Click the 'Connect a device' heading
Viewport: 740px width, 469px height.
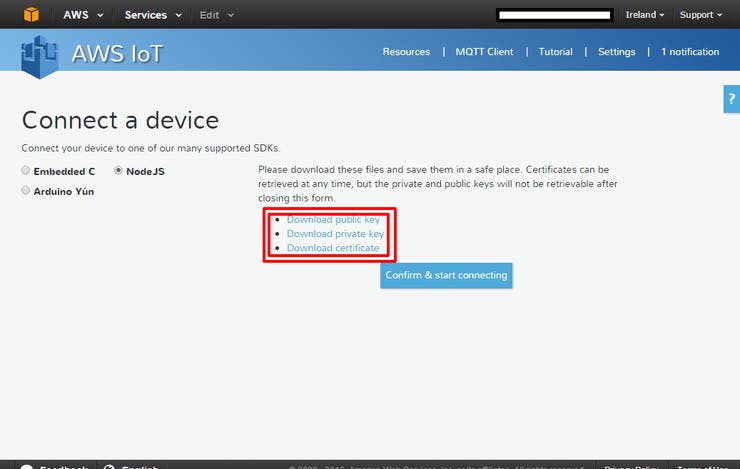120,120
